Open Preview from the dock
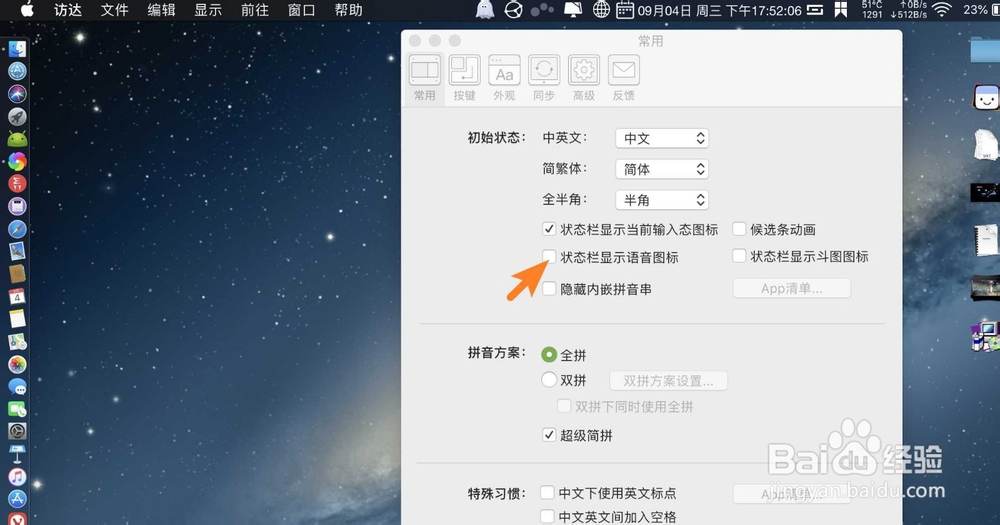This screenshot has width=1000, height=525. [x=17, y=251]
